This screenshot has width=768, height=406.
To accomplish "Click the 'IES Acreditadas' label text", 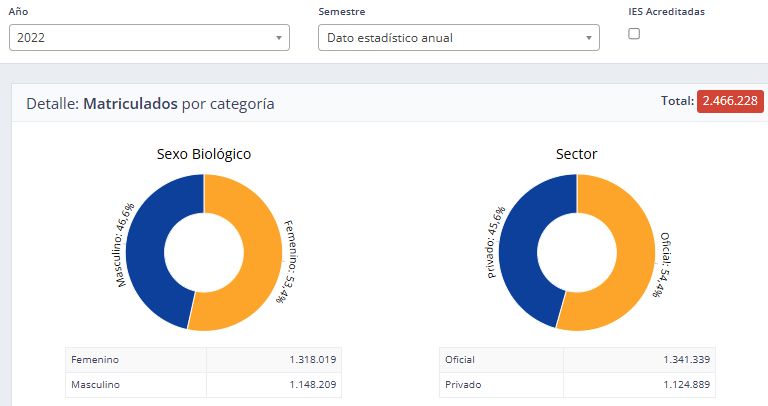I will [667, 12].
